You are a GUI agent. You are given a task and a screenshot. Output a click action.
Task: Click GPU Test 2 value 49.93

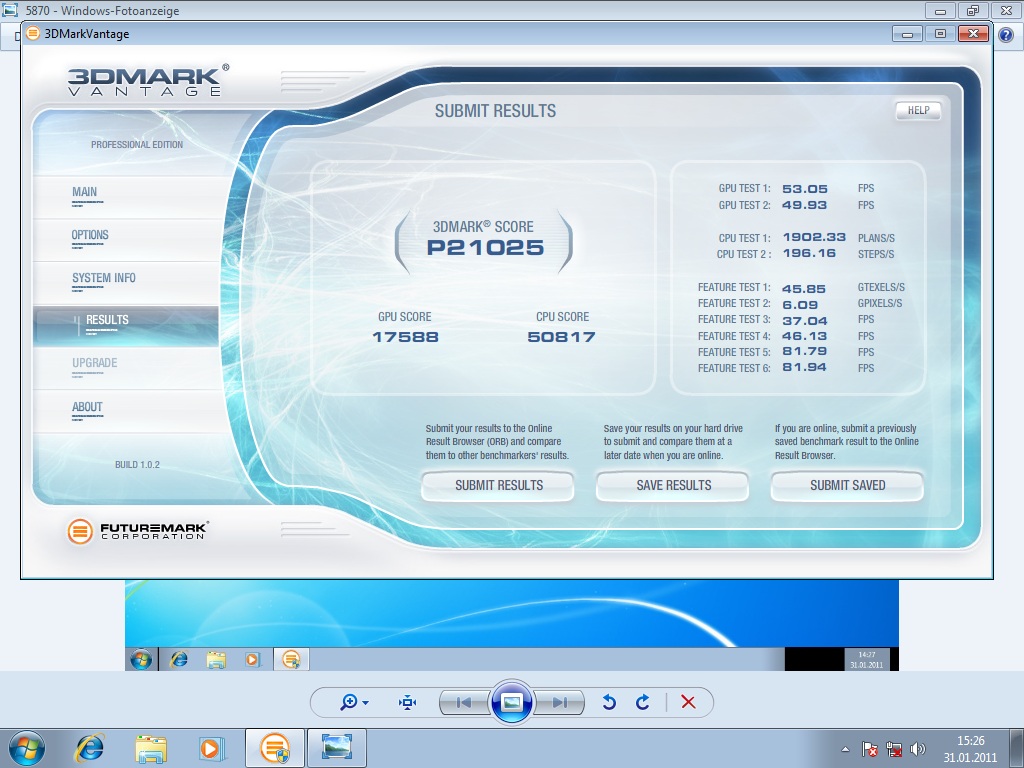(805, 205)
